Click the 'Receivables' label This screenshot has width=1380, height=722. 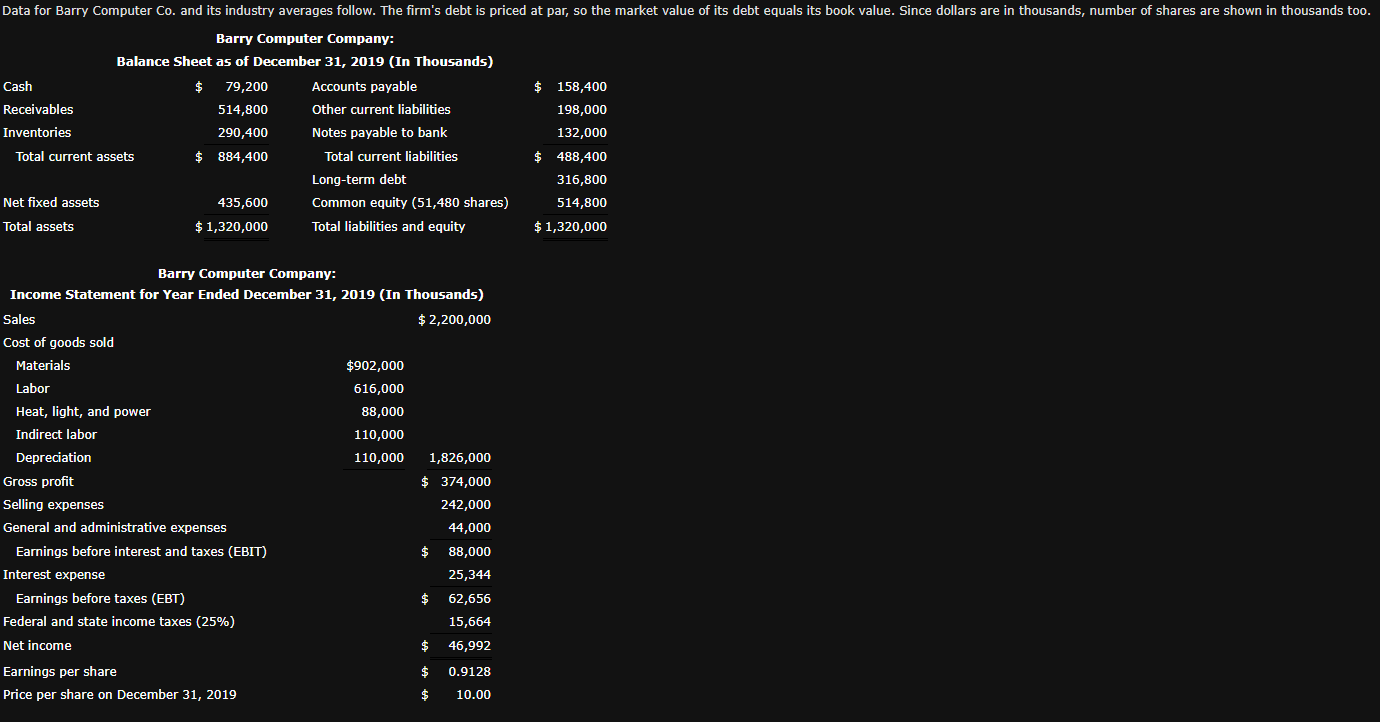[x=38, y=110]
